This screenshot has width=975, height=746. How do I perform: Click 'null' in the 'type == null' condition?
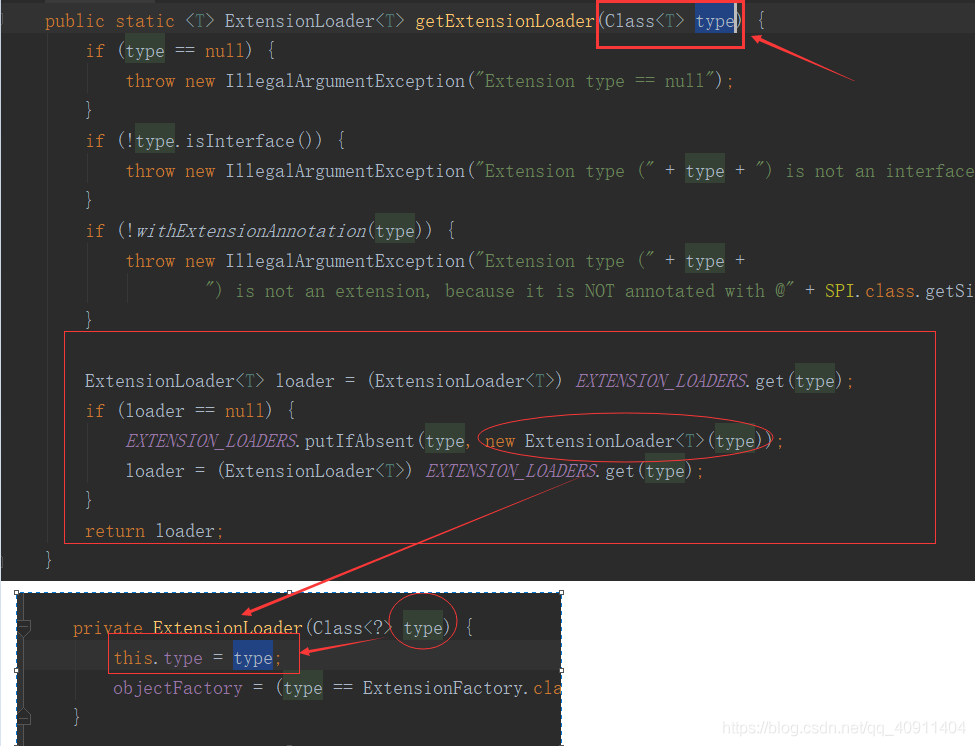[x=225, y=50]
